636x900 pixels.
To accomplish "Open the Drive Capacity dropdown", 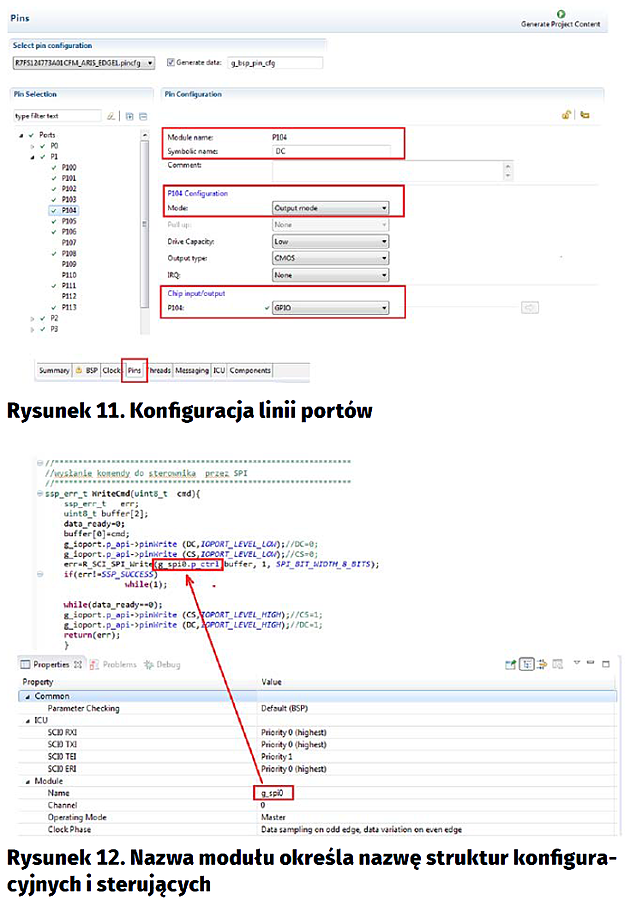I will pyautogui.click(x=330, y=241).
